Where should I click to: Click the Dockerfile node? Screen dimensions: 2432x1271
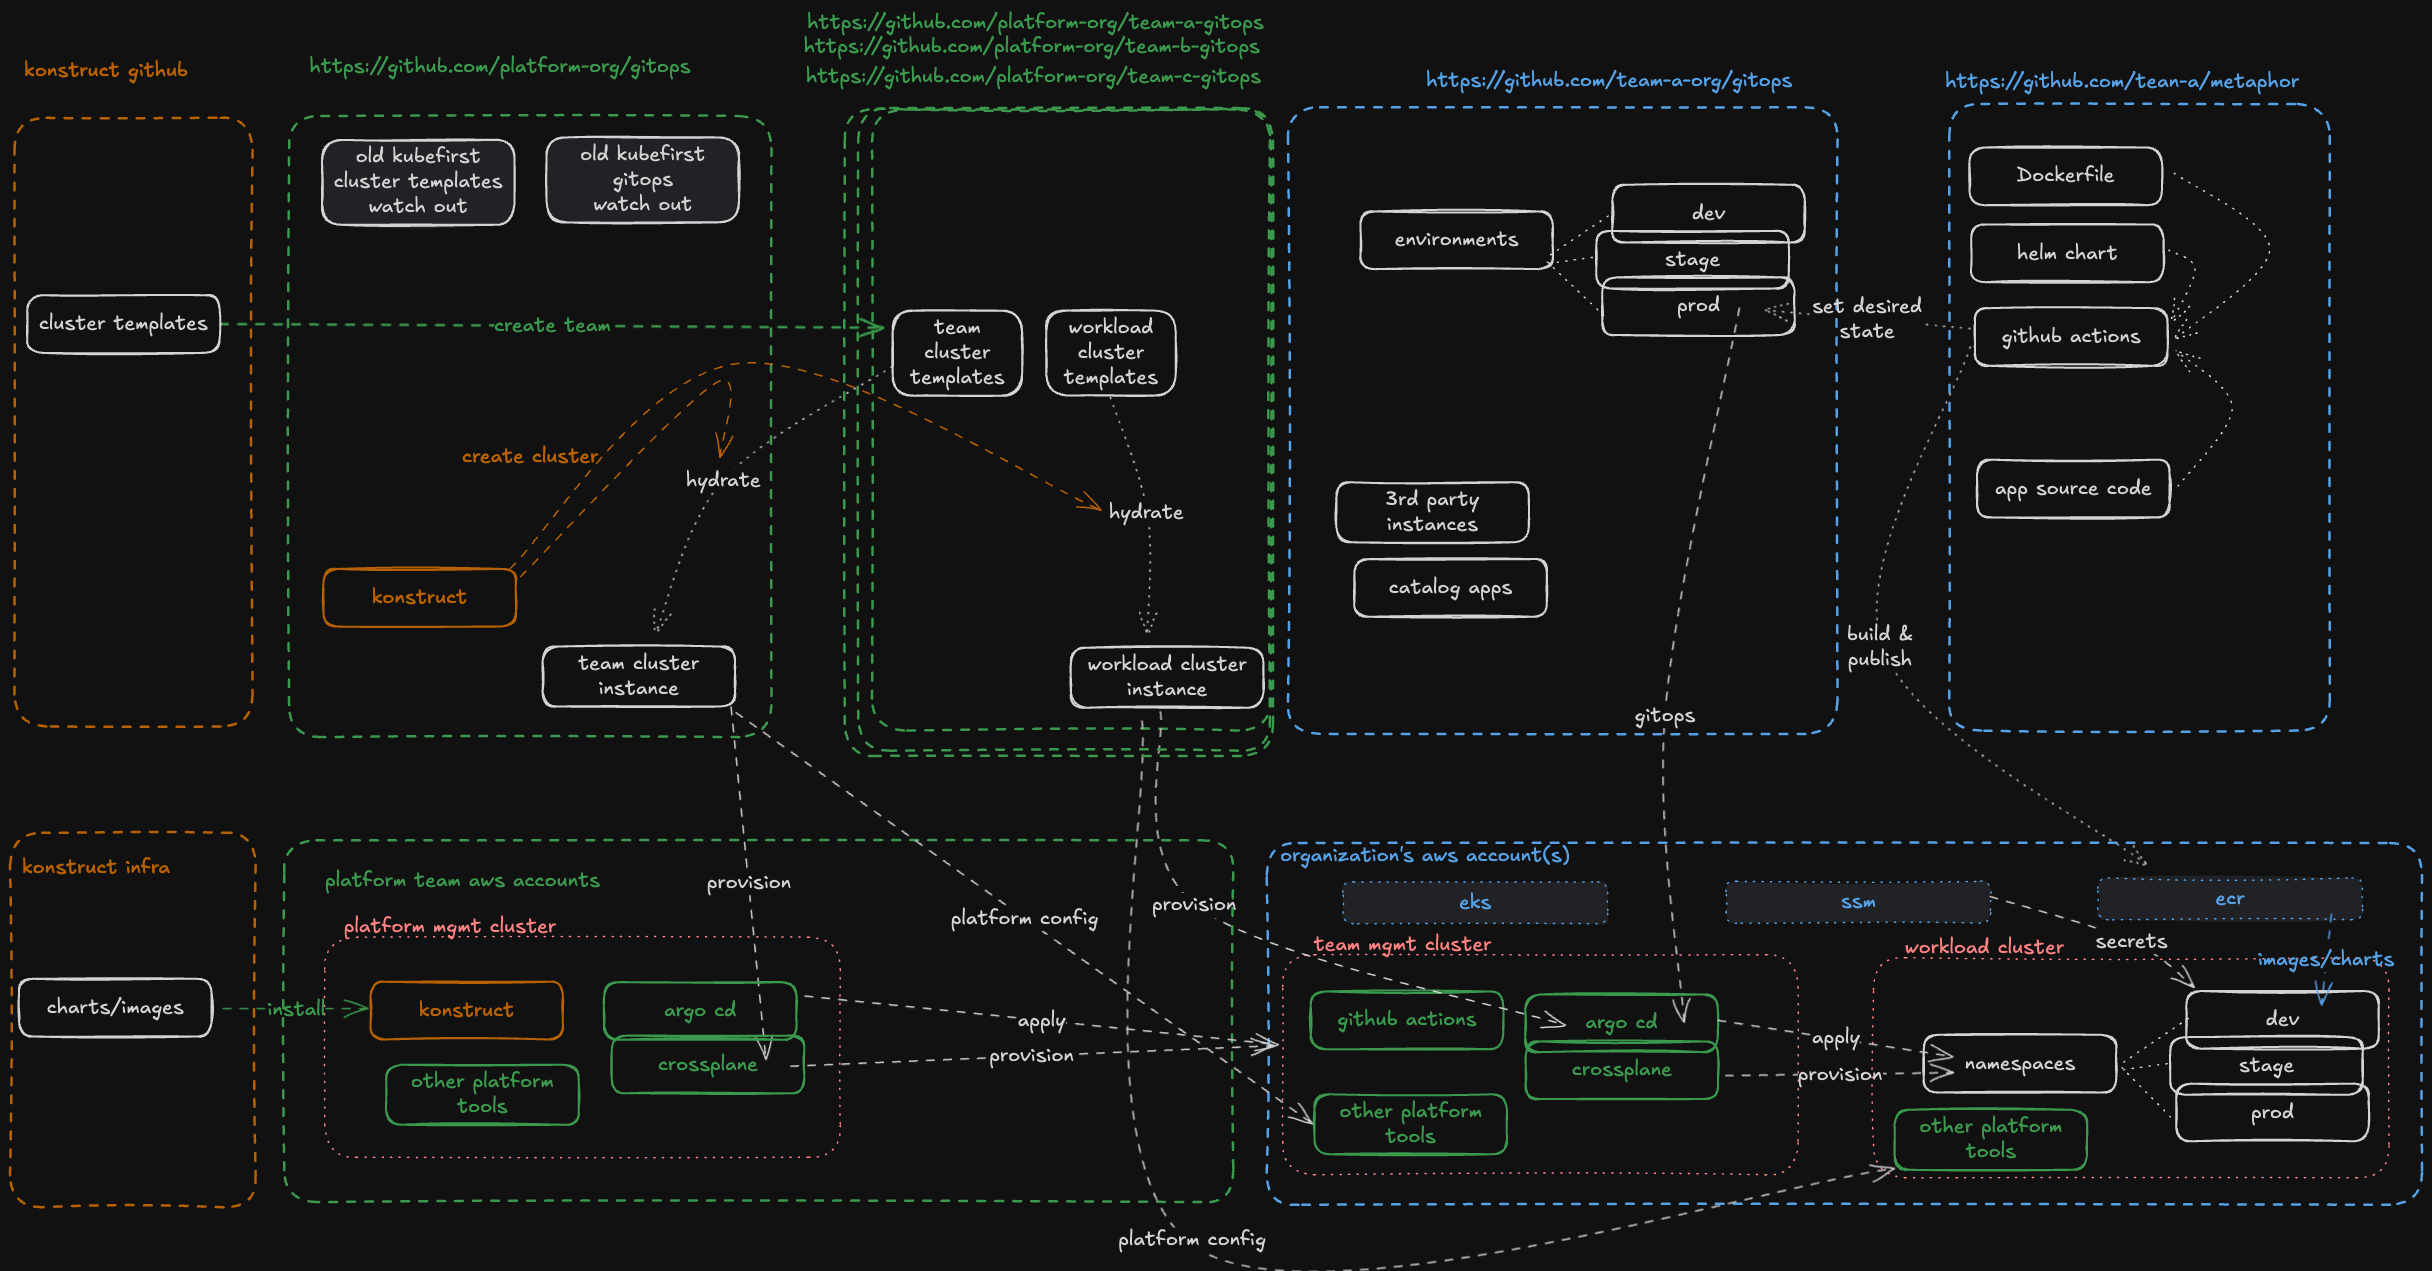click(x=2065, y=176)
